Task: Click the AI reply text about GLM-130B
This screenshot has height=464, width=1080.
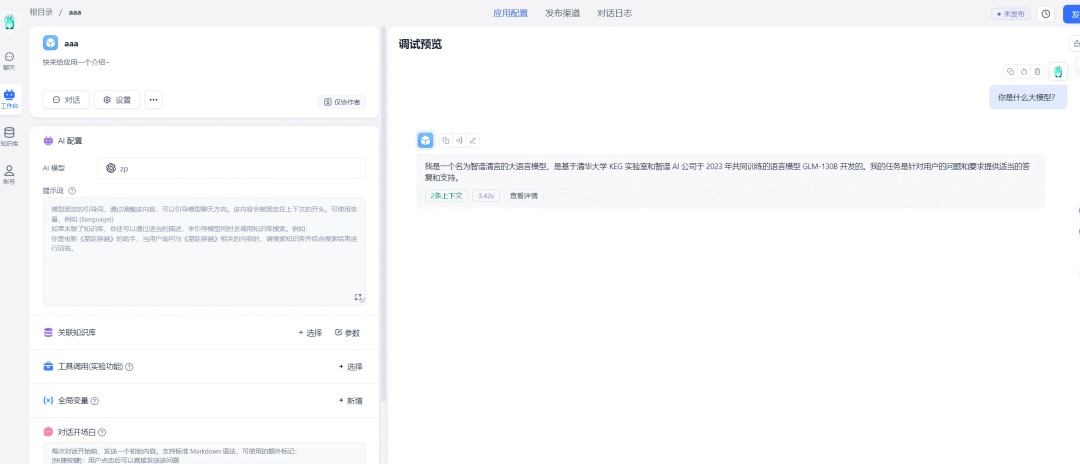Action: [x=727, y=171]
